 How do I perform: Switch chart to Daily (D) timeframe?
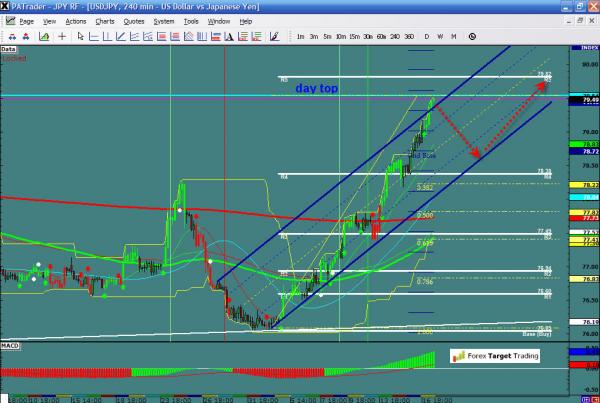(427, 36)
